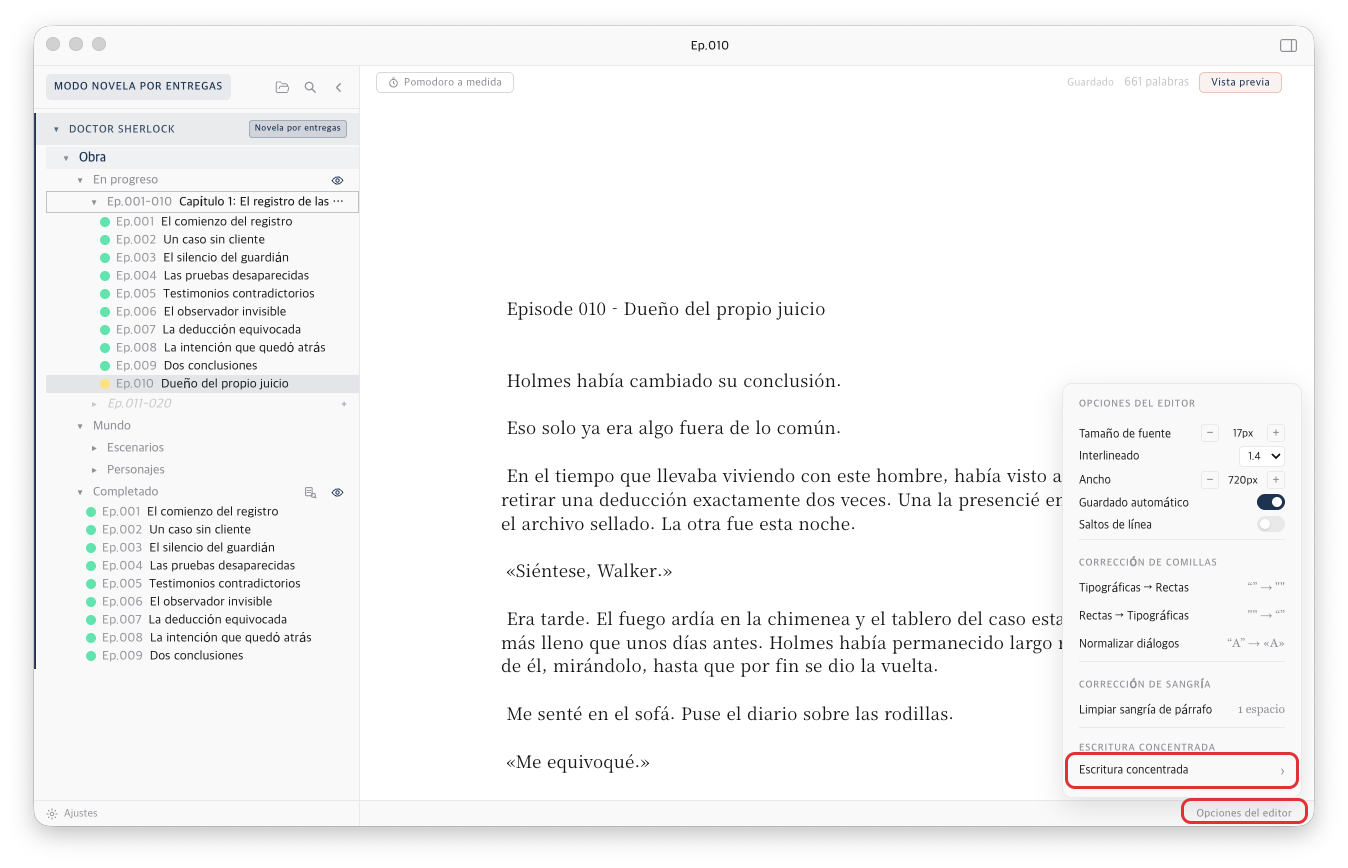1348x868 pixels.
Task: Collapse the Obra section
Action: (66, 158)
